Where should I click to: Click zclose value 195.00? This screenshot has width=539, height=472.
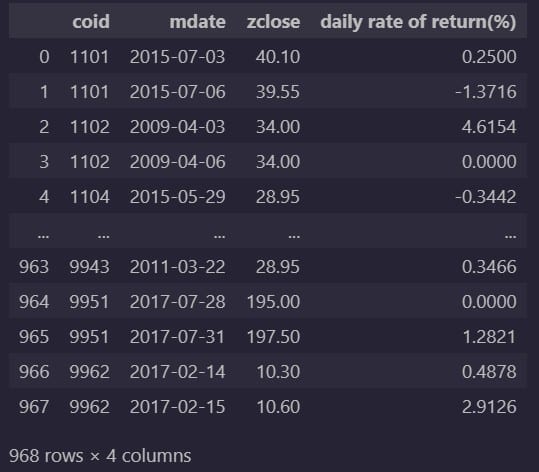(274, 302)
